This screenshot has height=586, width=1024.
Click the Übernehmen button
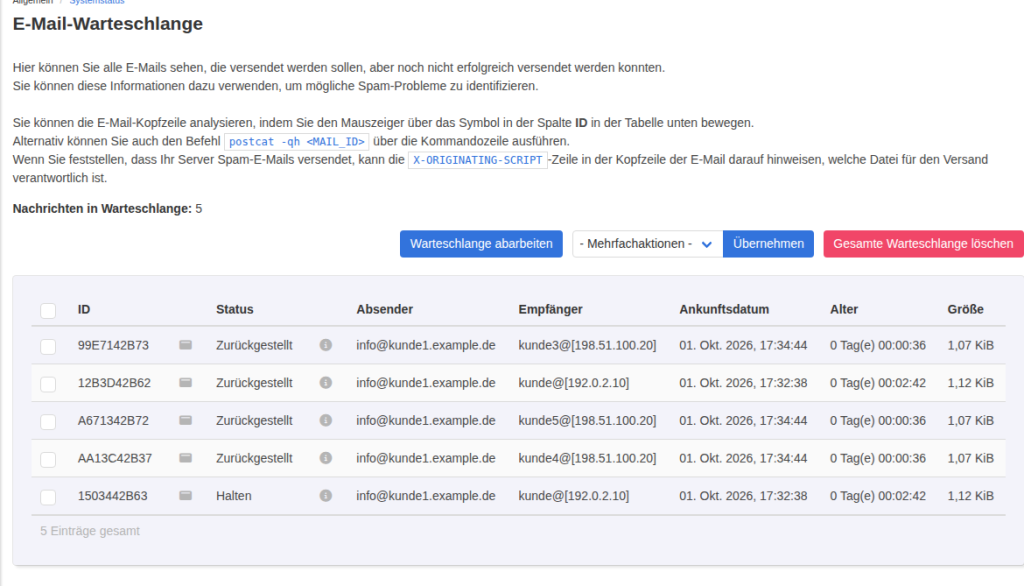coord(768,244)
